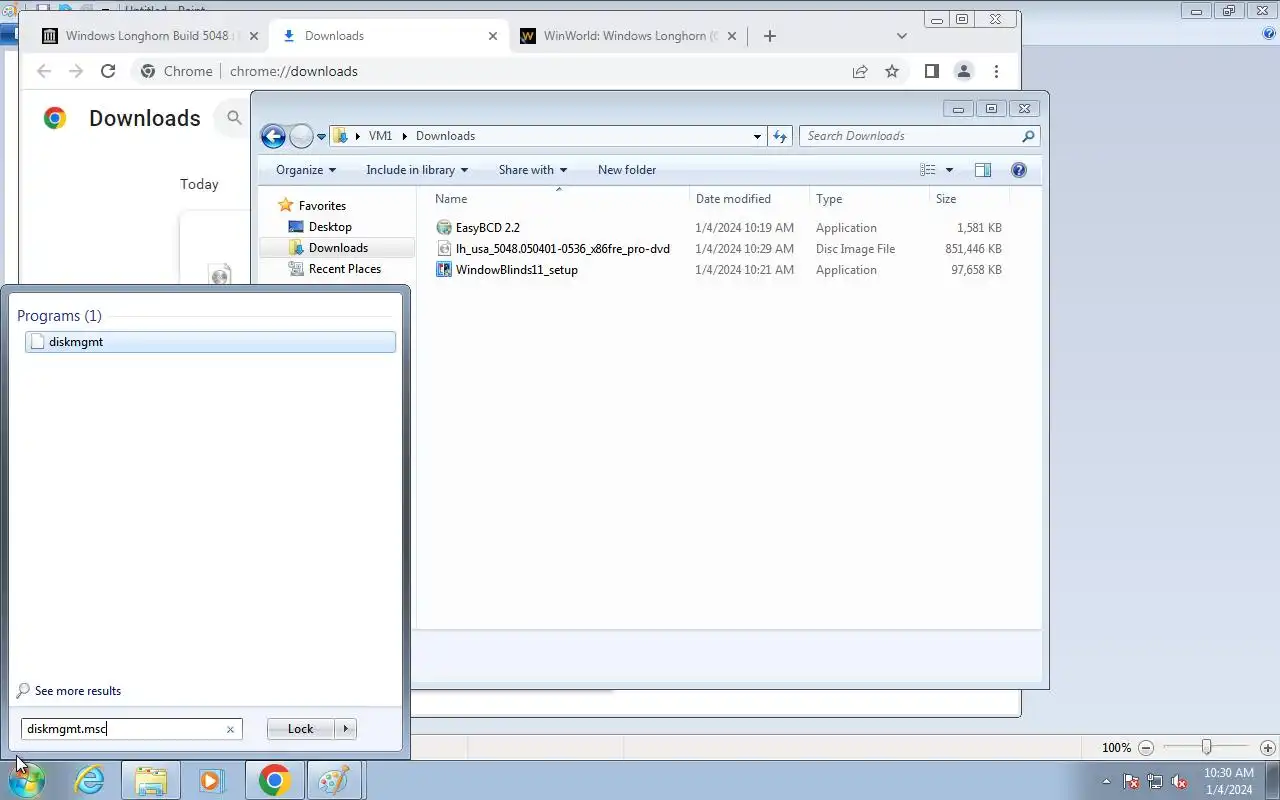
Task: Click the Paint zoom slider handle
Action: coord(1207,748)
